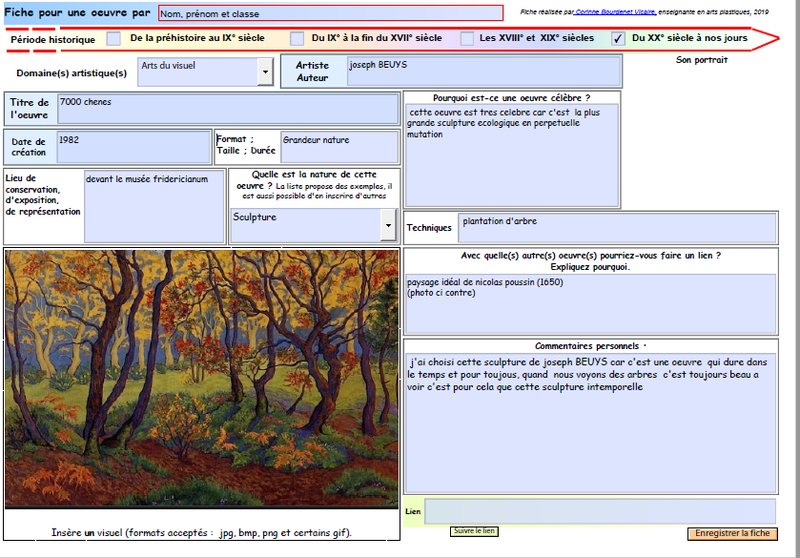Click the Artiste Auteur field with joseph BEUYS
800x558 pixels.
pyautogui.click(x=483, y=71)
